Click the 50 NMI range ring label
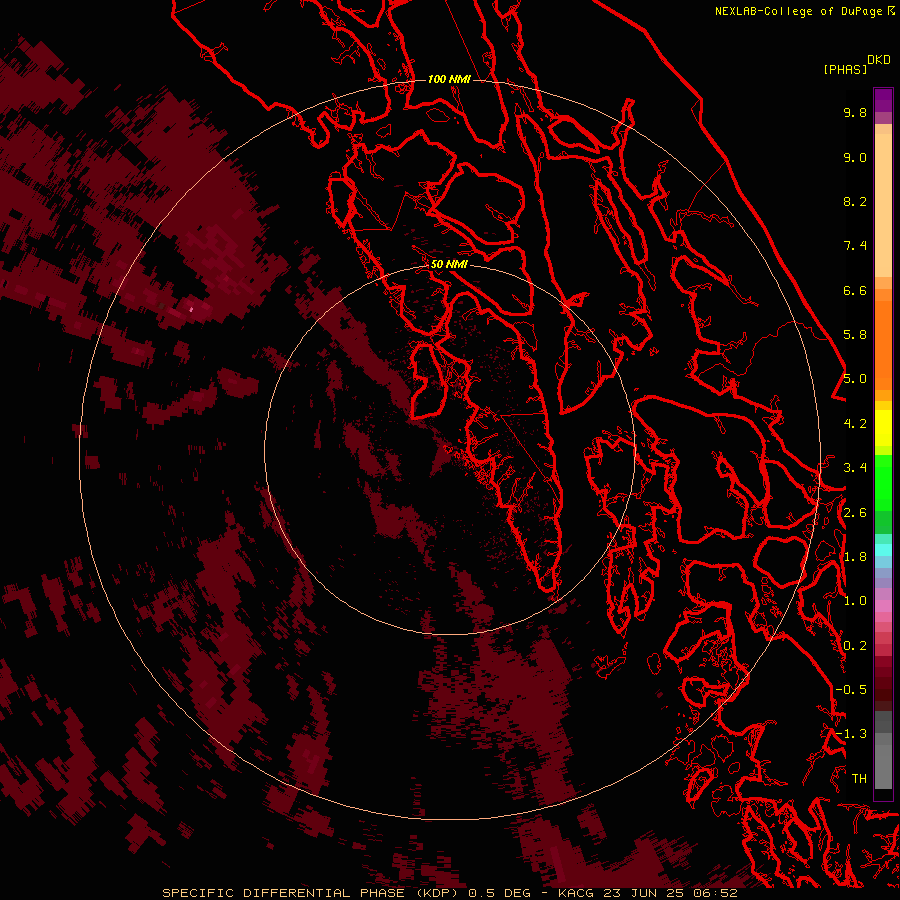This screenshot has width=900, height=900. pos(449,264)
